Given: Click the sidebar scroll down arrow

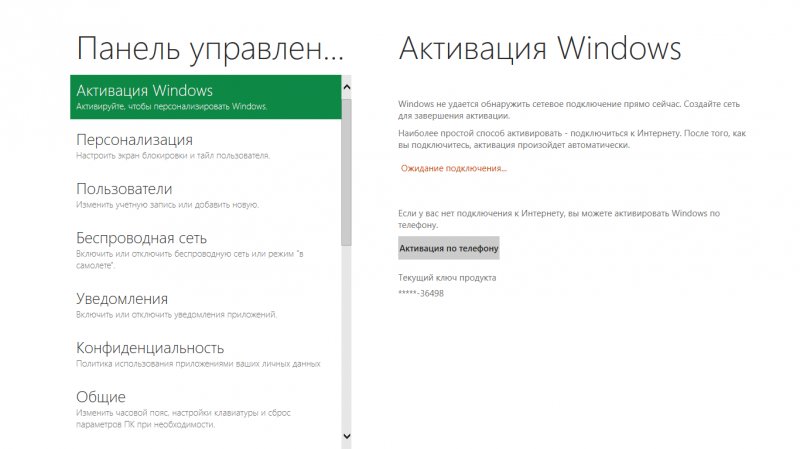Looking at the screenshot, I should click(x=346, y=436).
